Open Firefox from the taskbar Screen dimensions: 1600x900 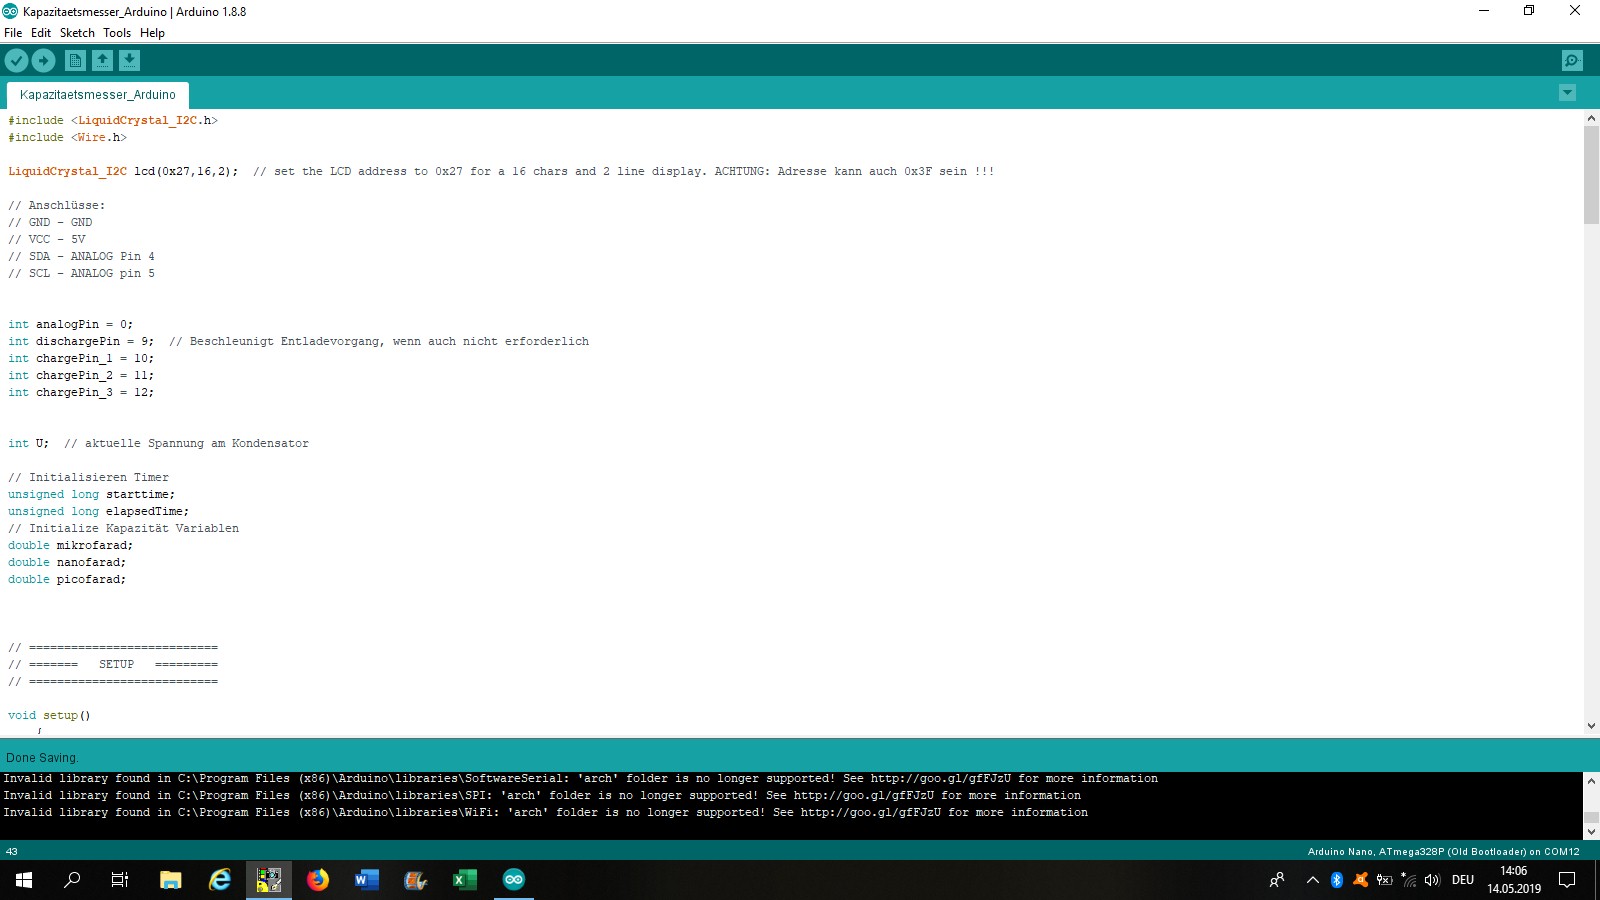tap(318, 880)
